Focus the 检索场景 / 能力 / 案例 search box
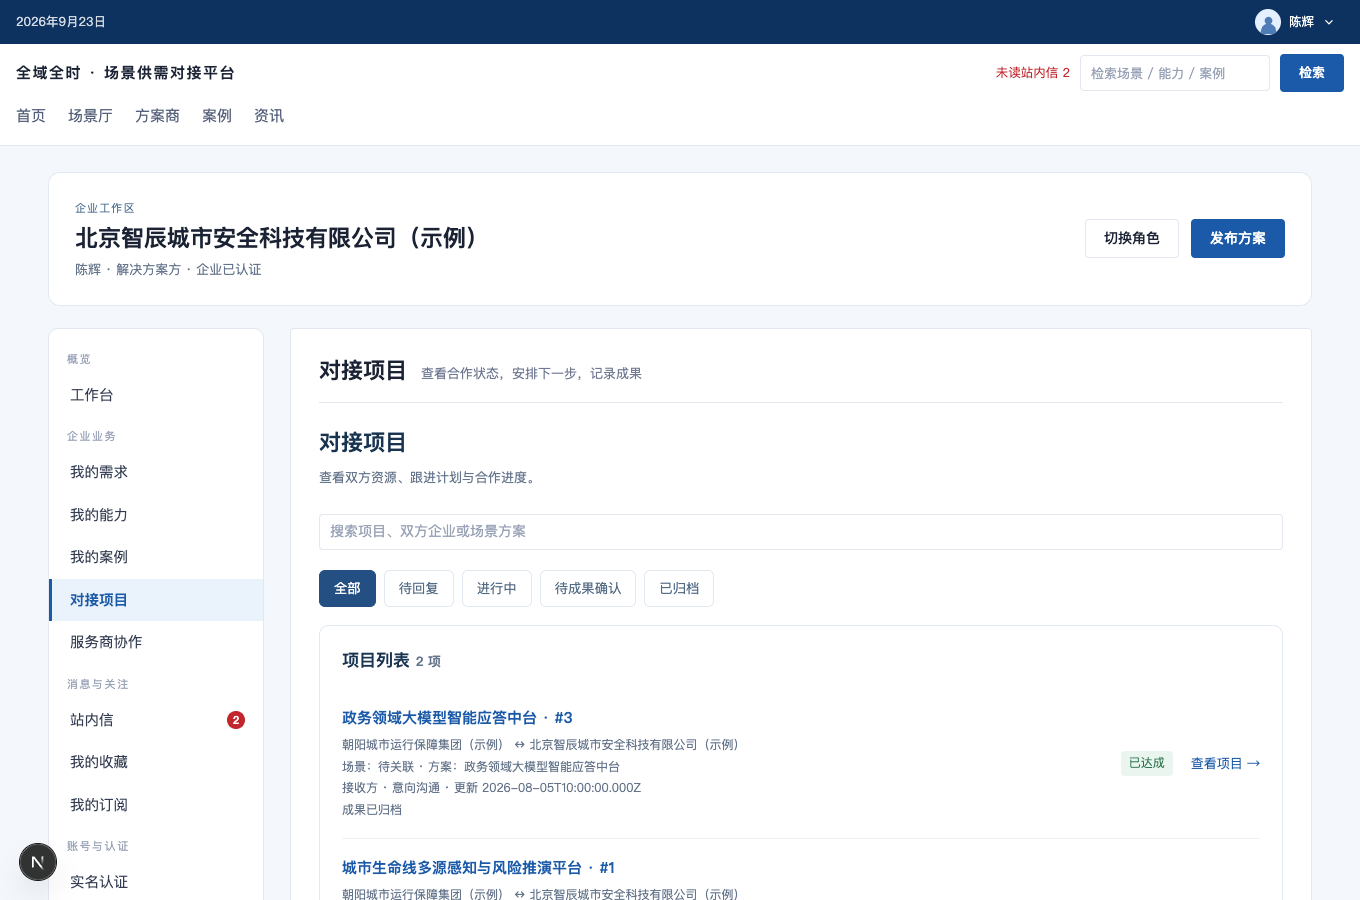The width and height of the screenshot is (1360, 900). pos(1175,73)
